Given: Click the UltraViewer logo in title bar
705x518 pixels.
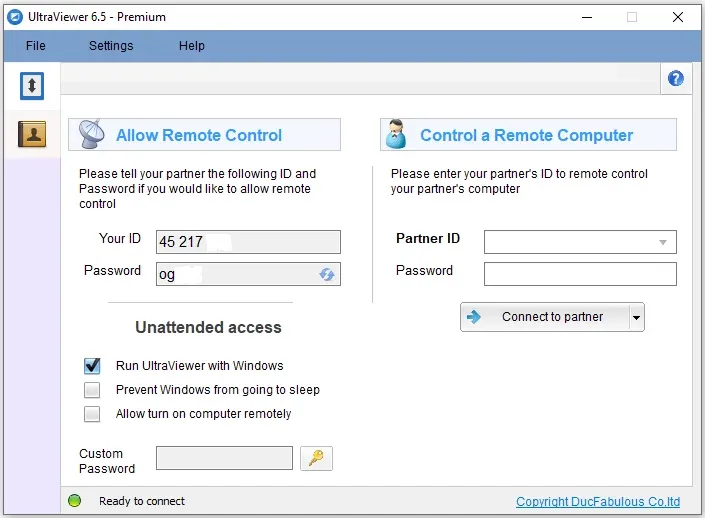Looking at the screenshot, I should pyautogui.click(x=15, y=17).
